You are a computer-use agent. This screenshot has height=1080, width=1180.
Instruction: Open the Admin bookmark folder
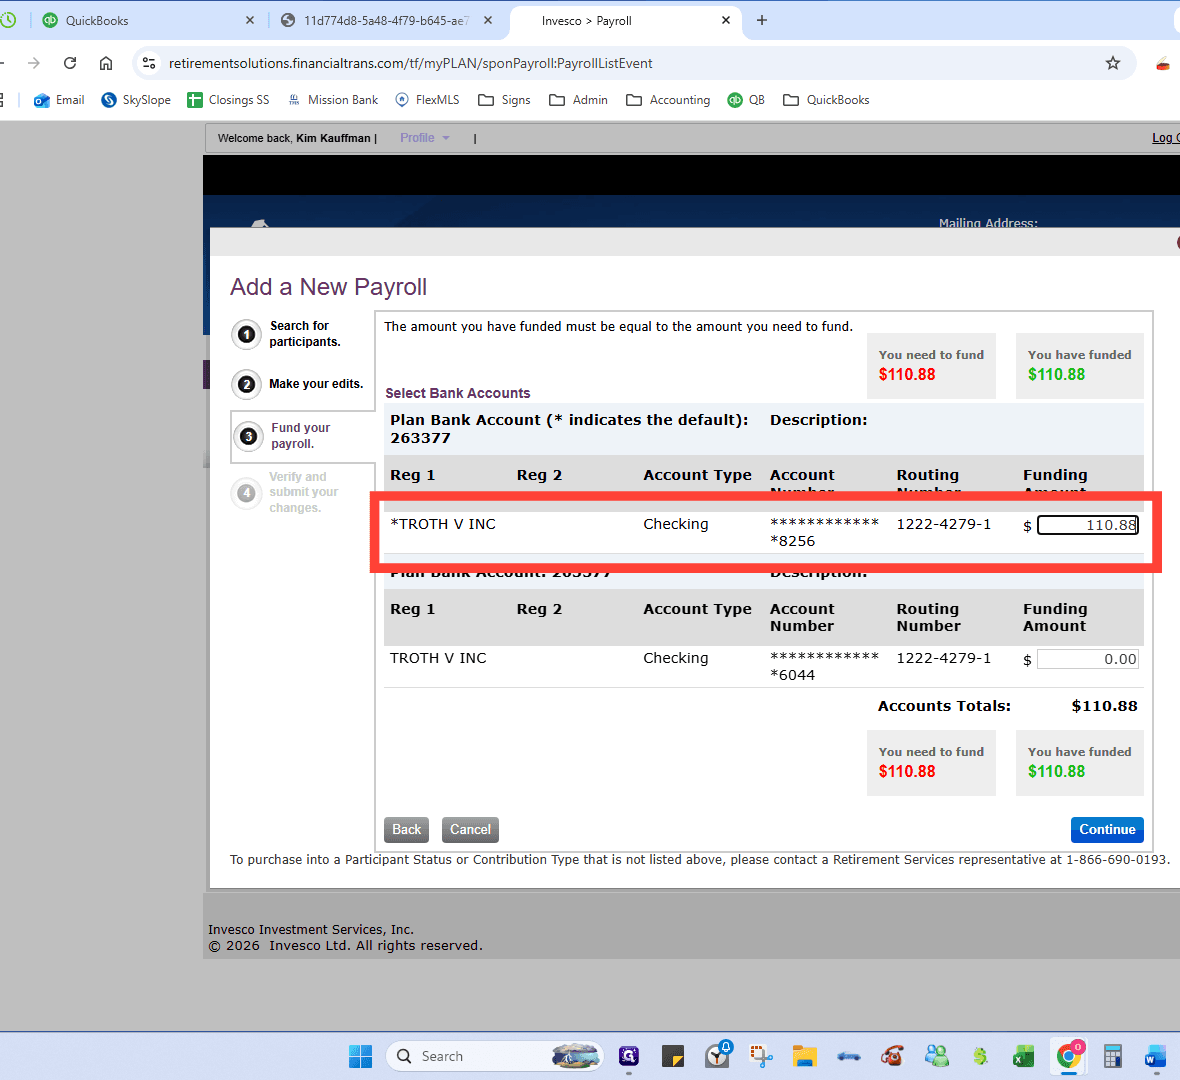579,100
